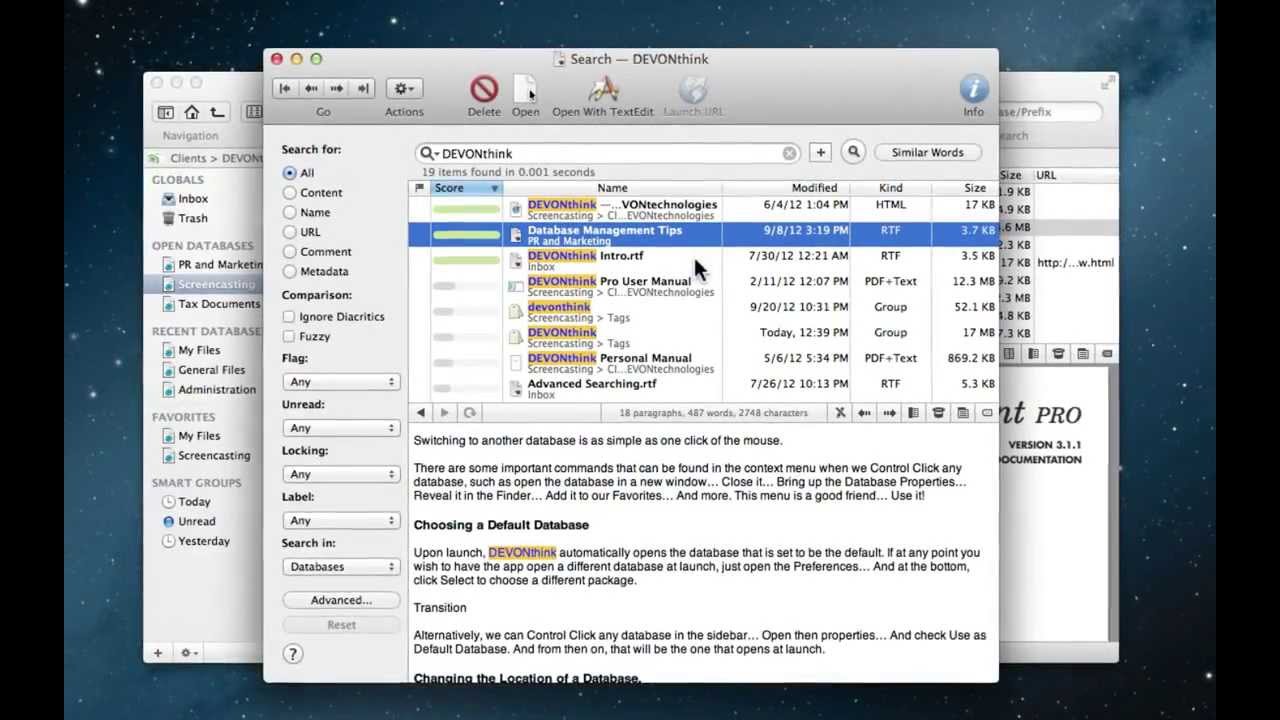Open gear menu below background window sidebar
This screenshot has width=1280, height=720.
188,653
